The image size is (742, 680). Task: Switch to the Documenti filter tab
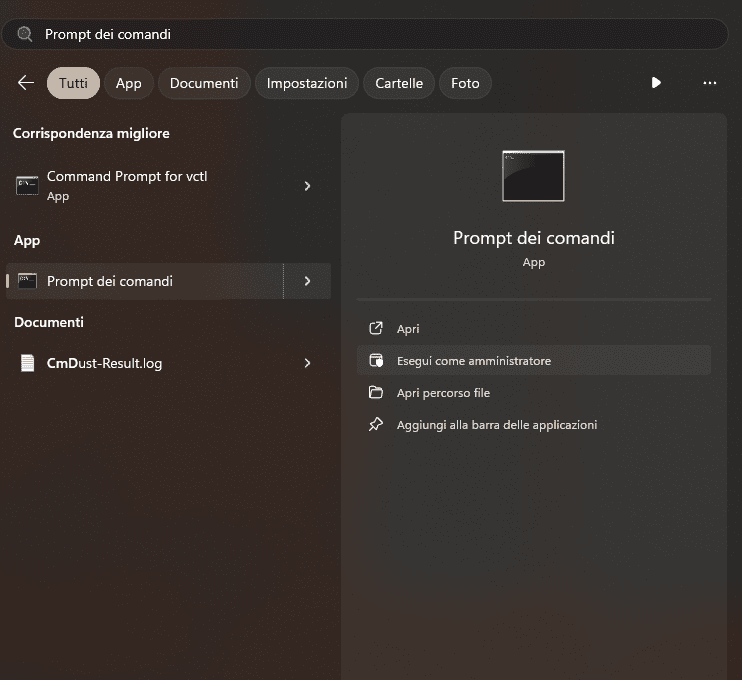tap(204, 83)
